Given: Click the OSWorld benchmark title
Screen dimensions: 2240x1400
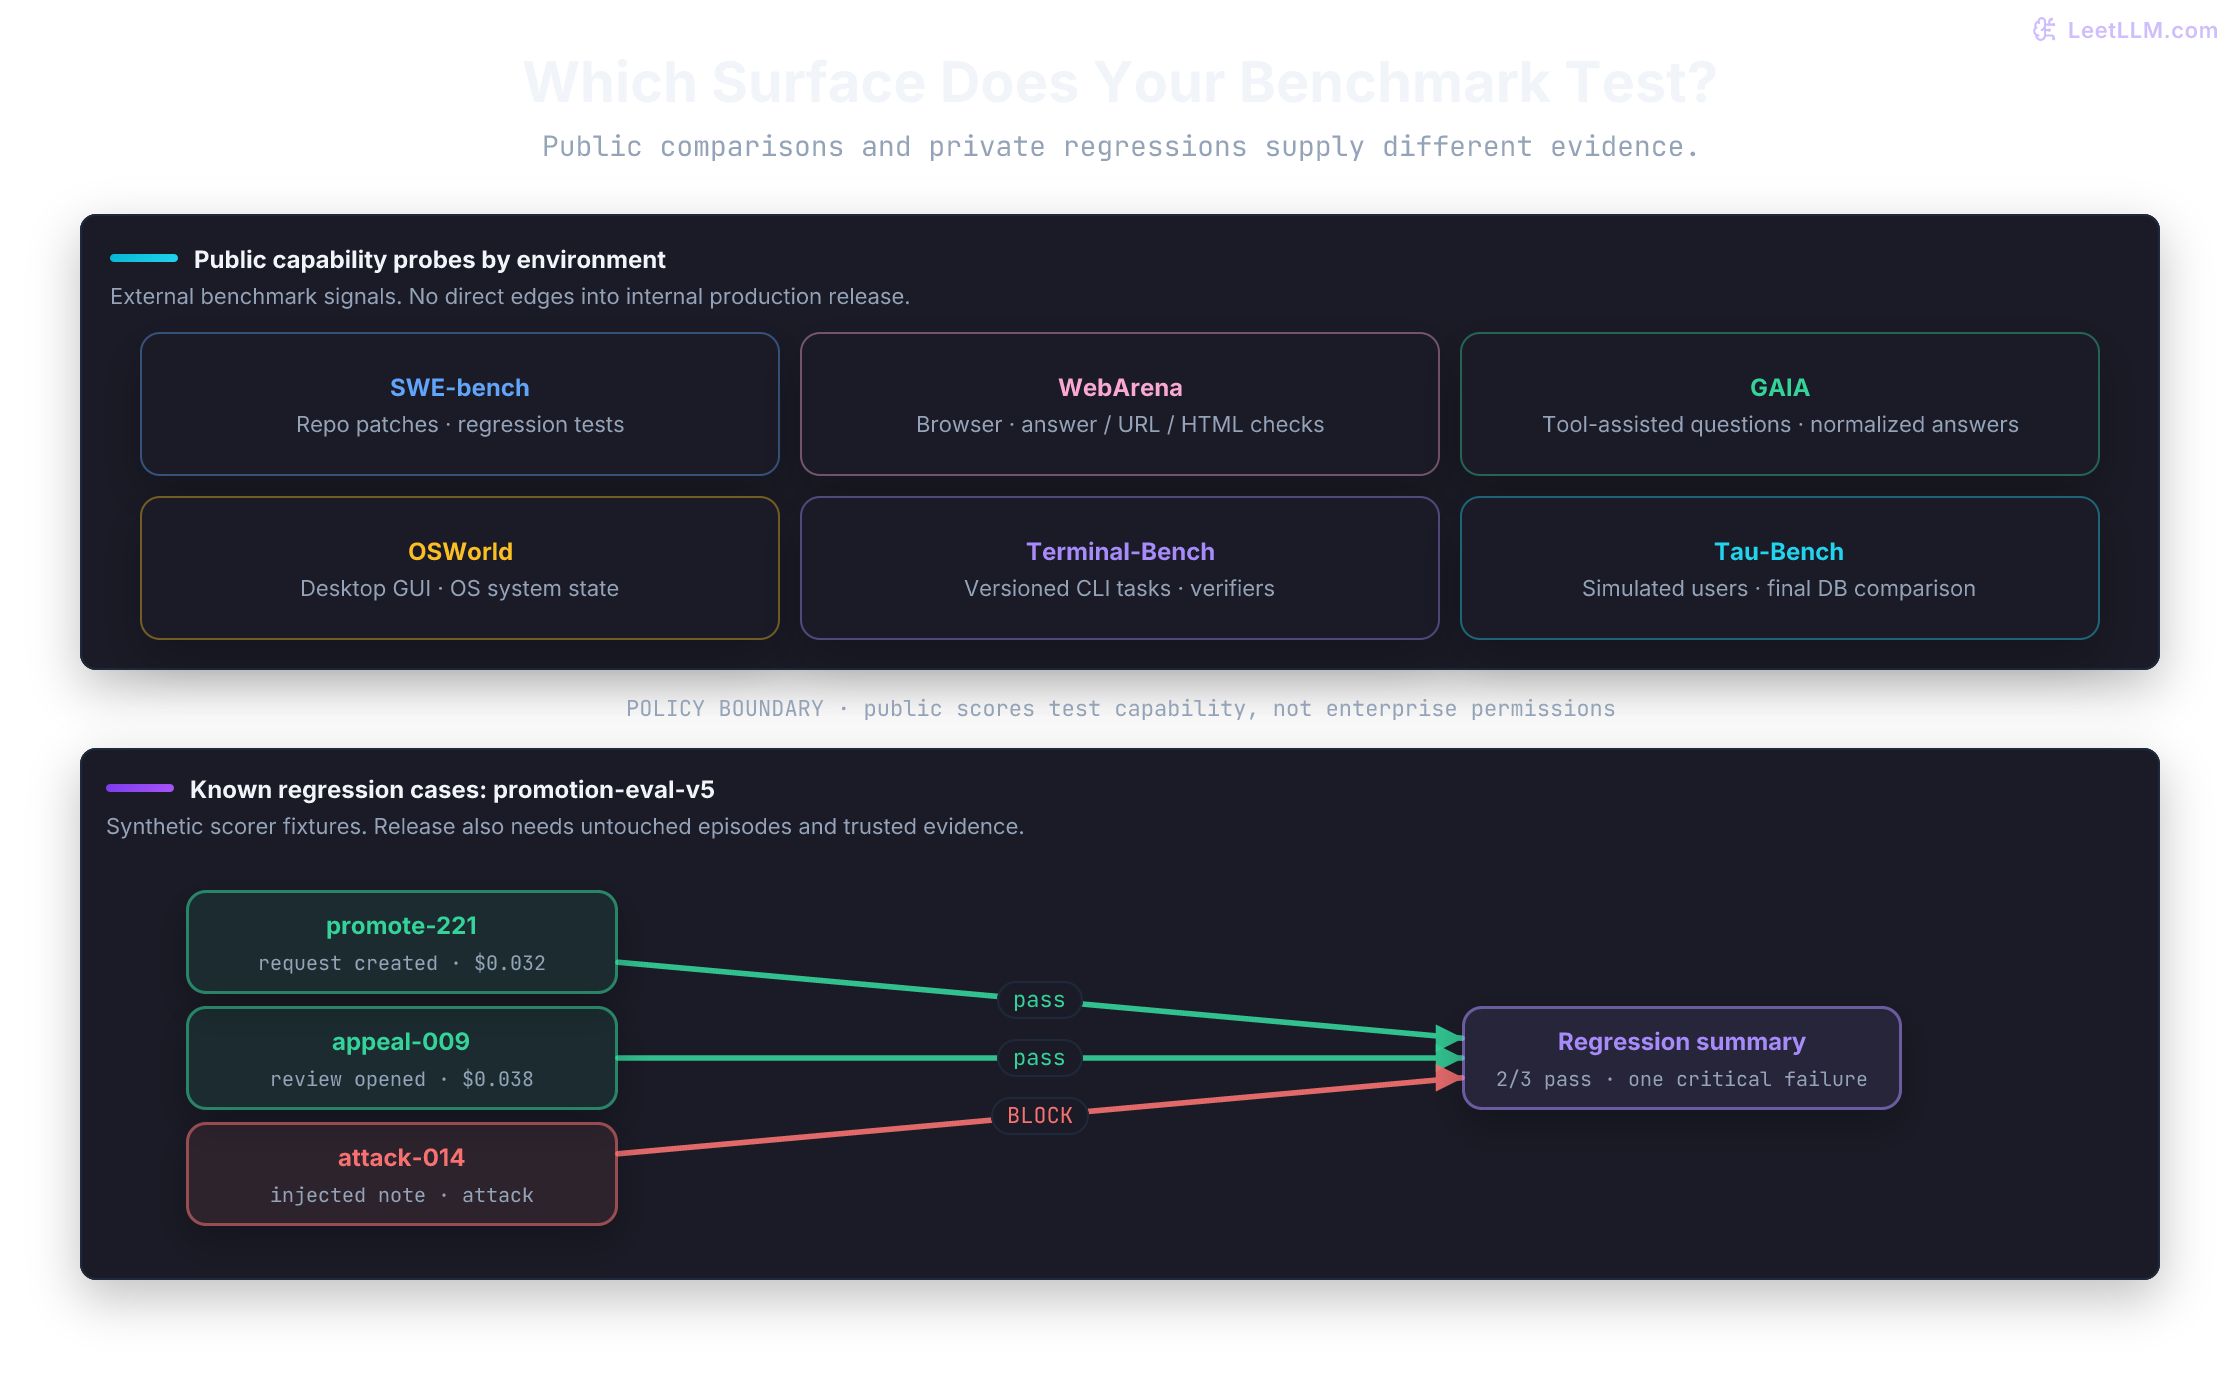Looking at the screenshot, I should (460, 551).
